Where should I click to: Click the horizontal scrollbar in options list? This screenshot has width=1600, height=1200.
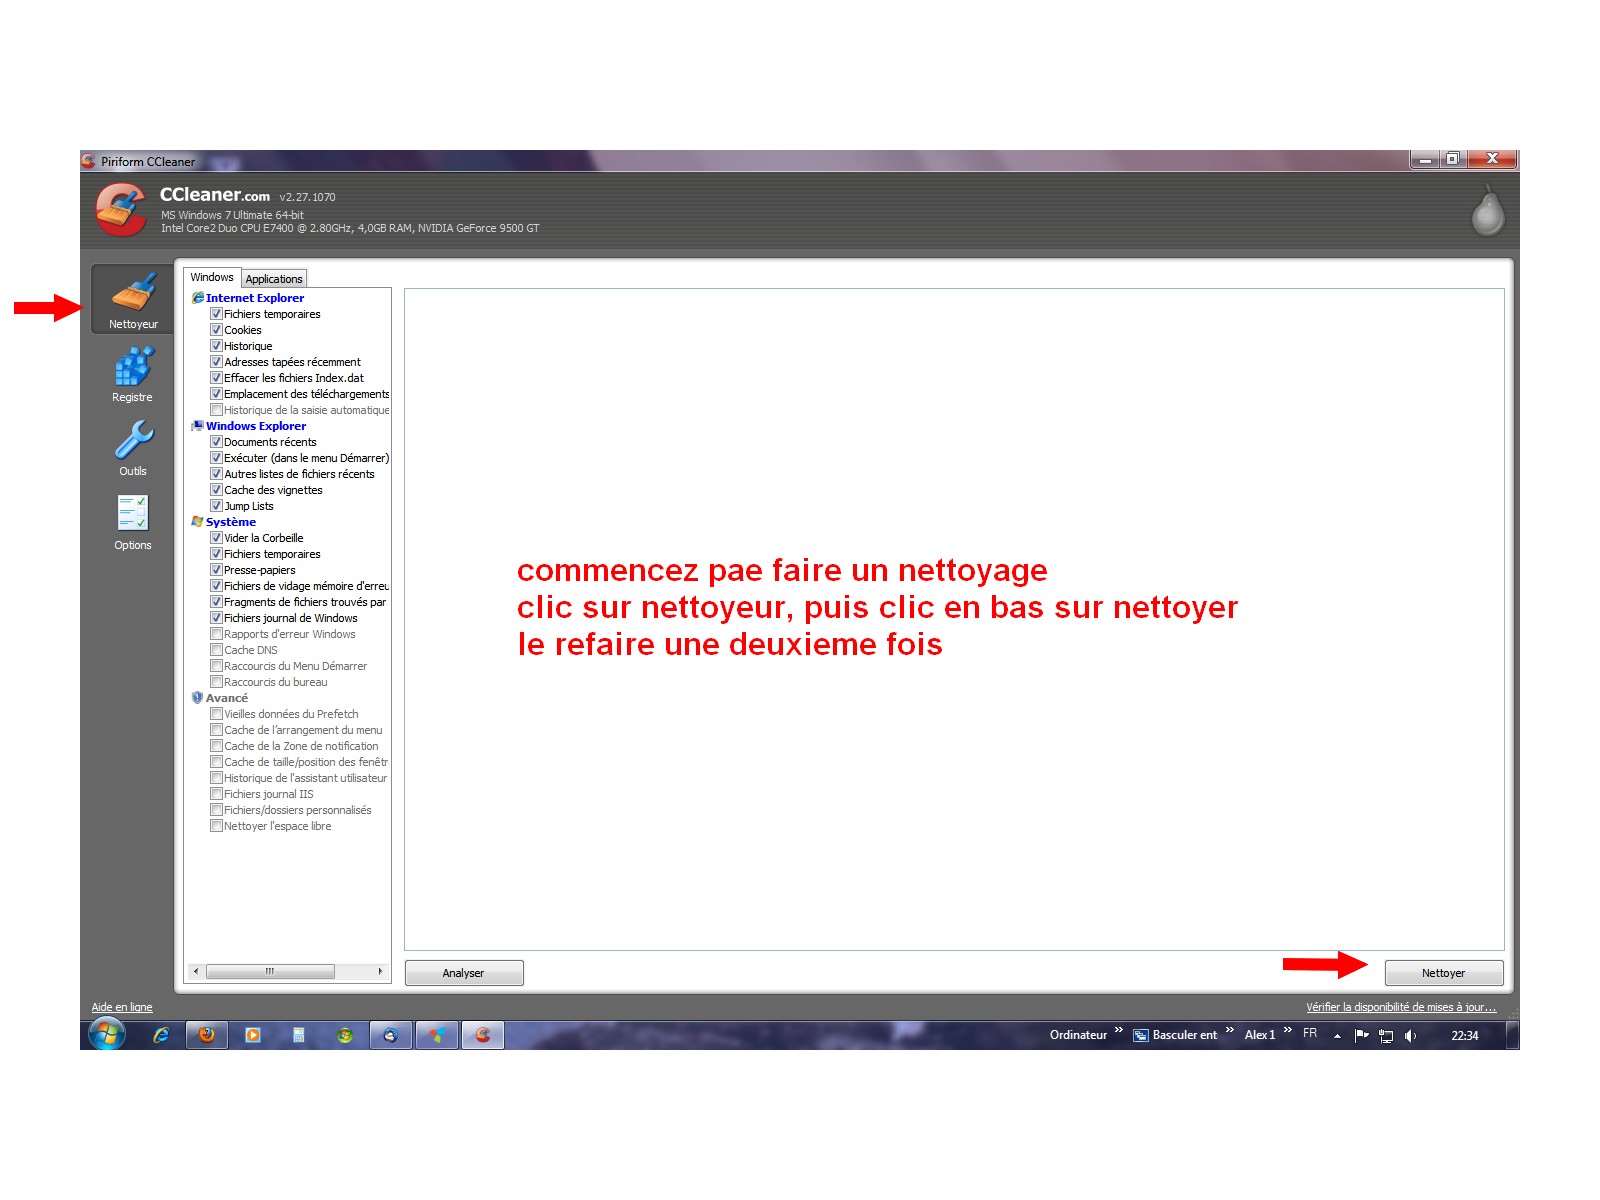coord(270,972)
